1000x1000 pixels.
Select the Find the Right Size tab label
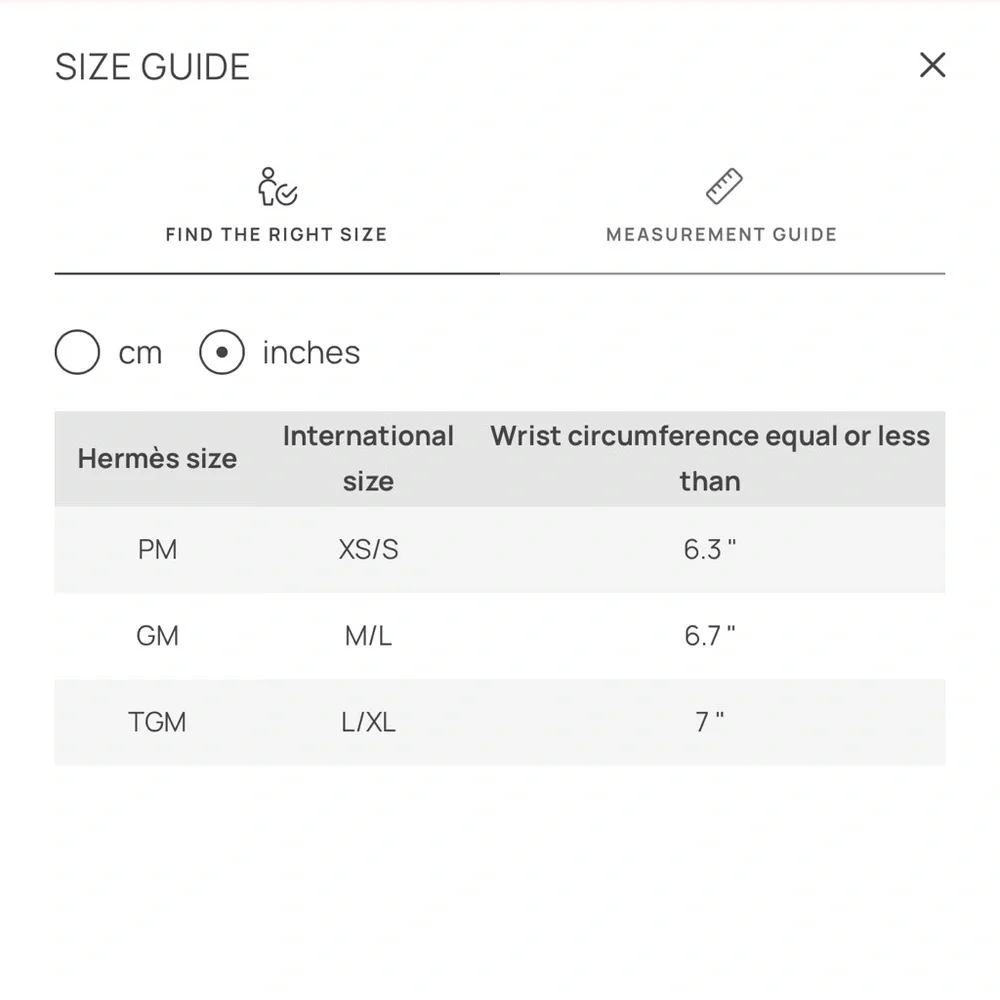tap(276, 235)
